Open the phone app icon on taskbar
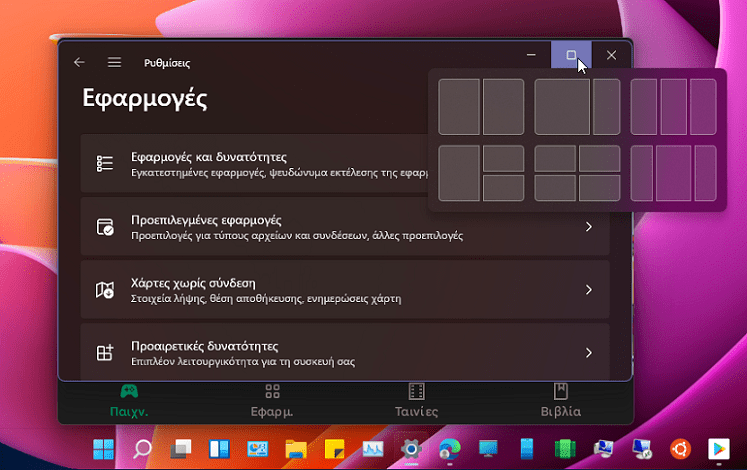The width and height of the screenshot is (747, 470). [x=527, y=449]
